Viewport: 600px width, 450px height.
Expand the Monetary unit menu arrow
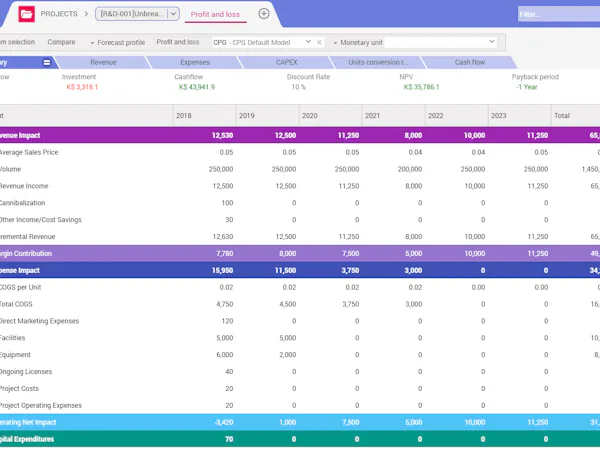coord(335,43)
